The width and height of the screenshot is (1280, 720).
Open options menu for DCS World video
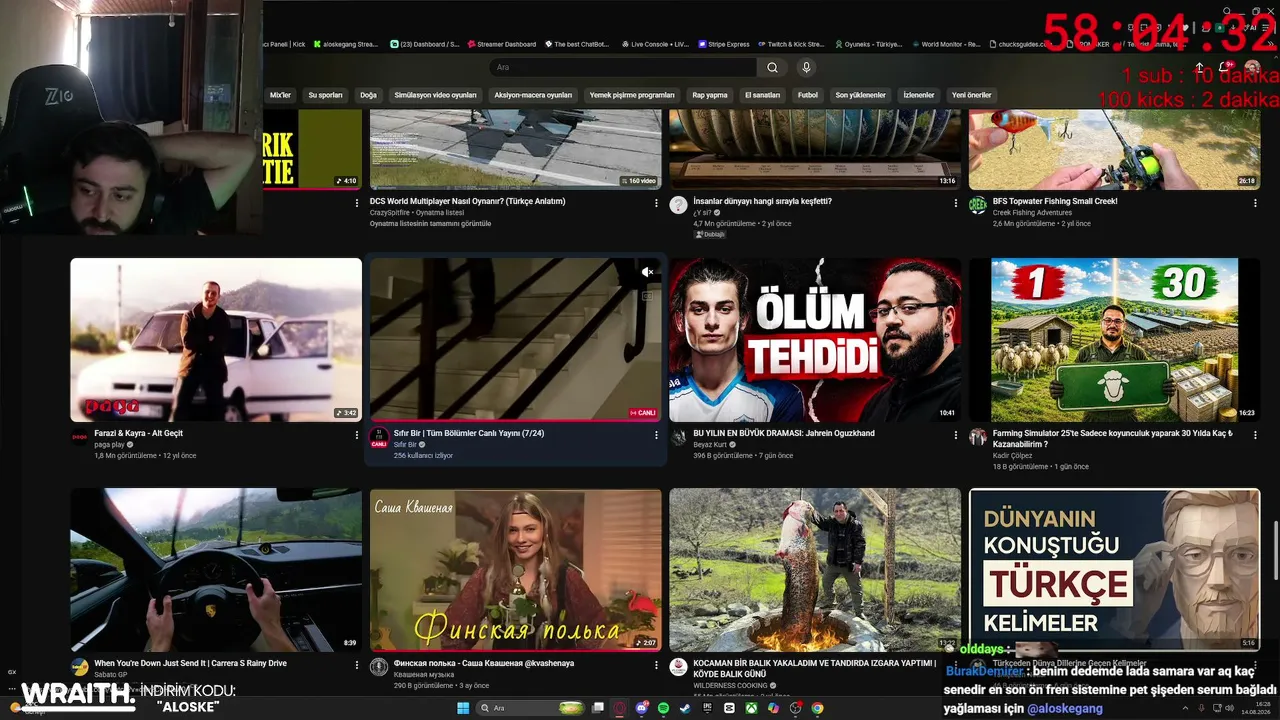point(656,203)
